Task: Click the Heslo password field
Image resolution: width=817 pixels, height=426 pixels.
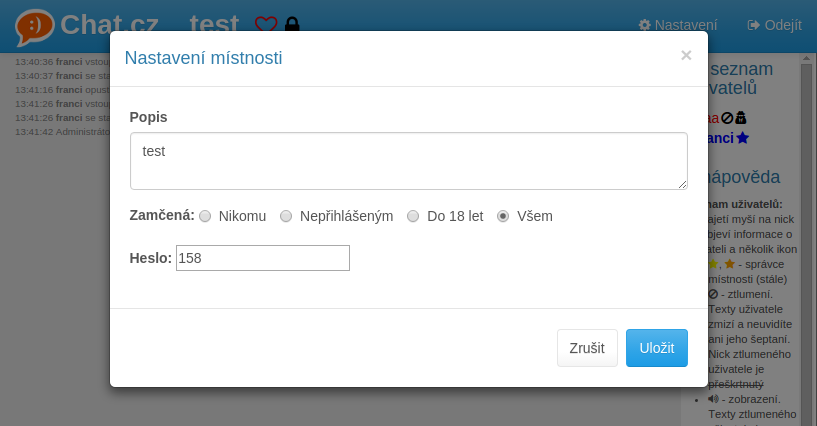Action: tap(263, 258)
